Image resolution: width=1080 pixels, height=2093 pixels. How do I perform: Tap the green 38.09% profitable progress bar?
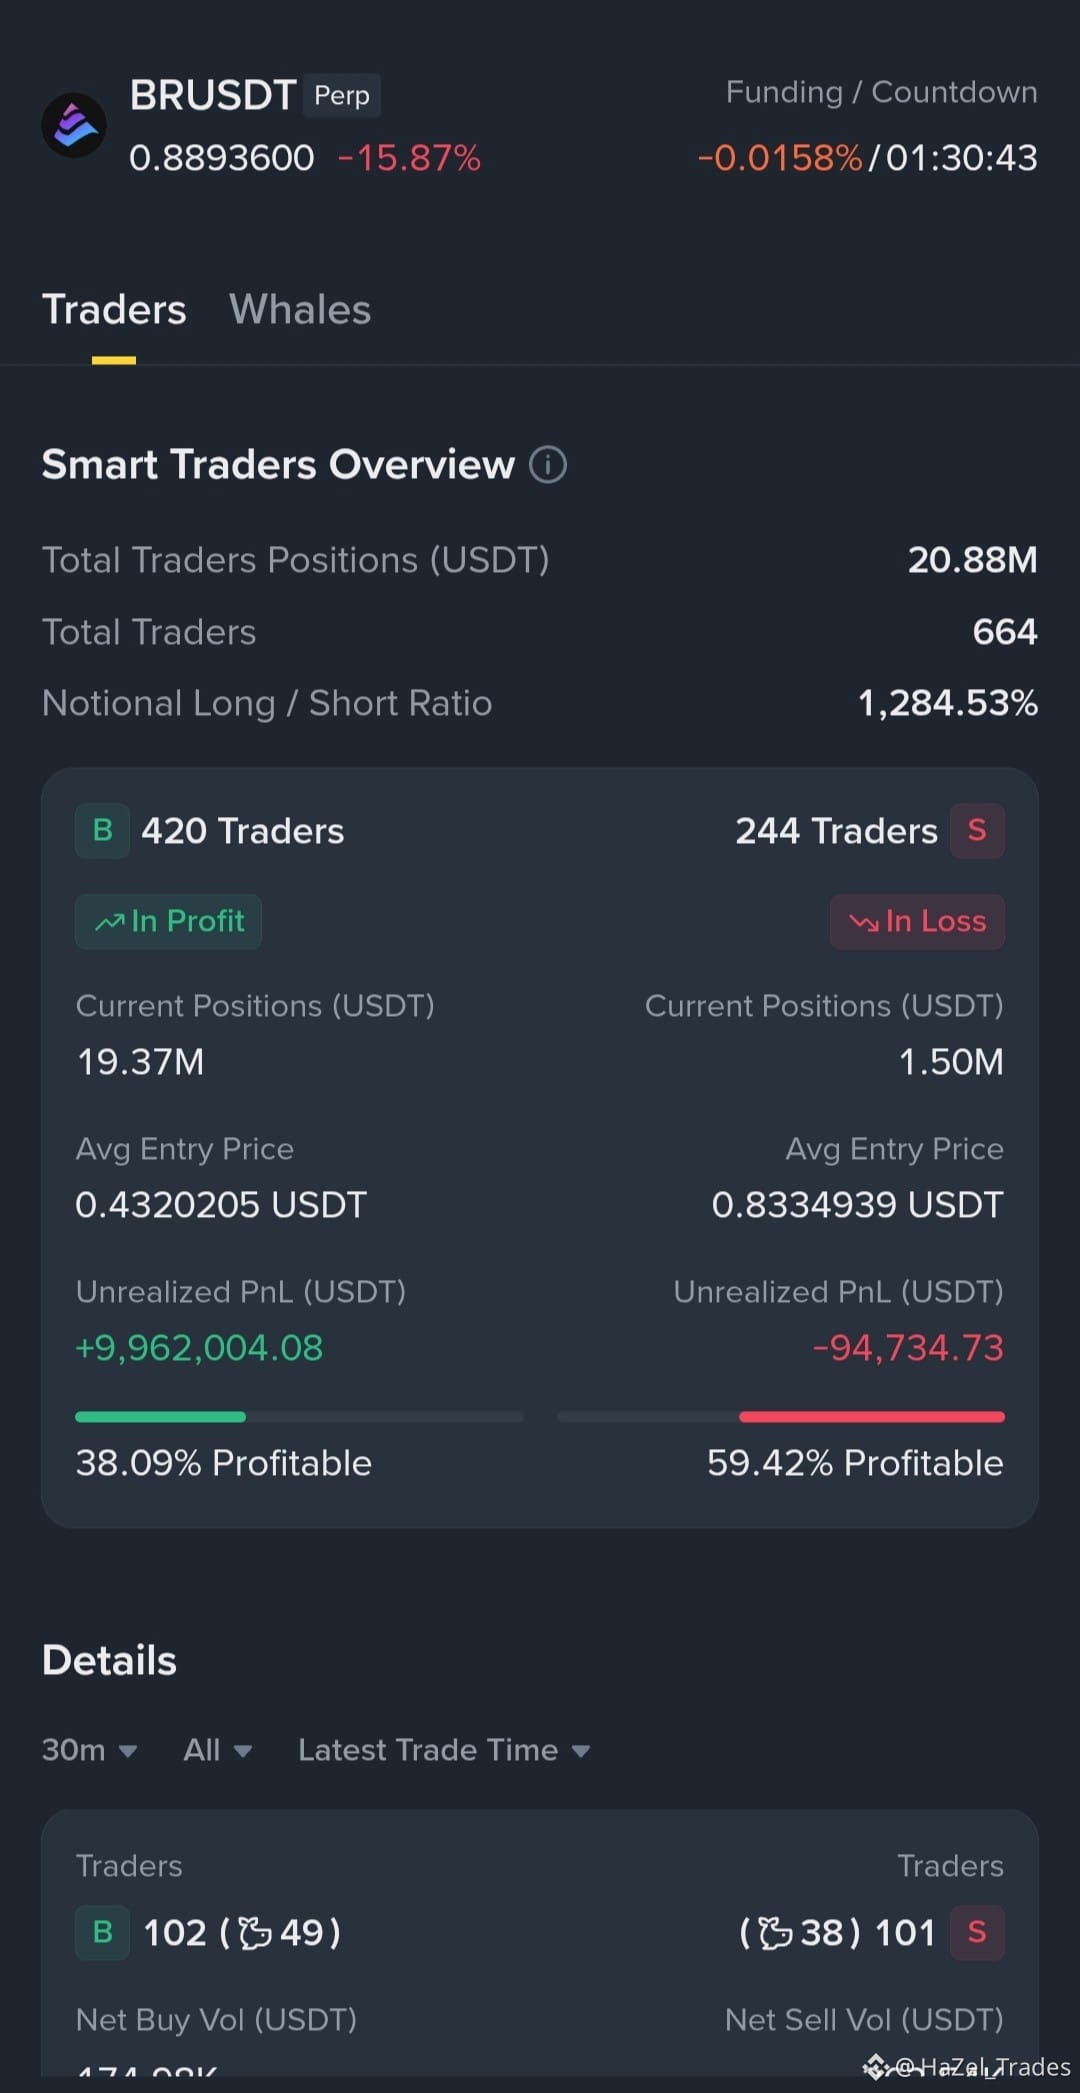299,1416
